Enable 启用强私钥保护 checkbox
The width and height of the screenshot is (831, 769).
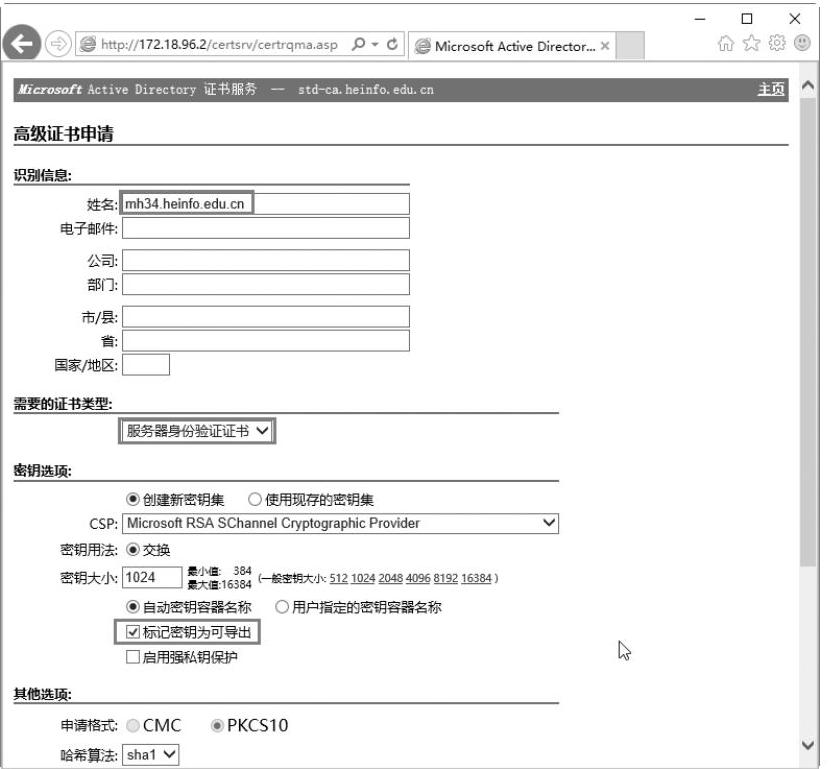click(x=132, y=657)
